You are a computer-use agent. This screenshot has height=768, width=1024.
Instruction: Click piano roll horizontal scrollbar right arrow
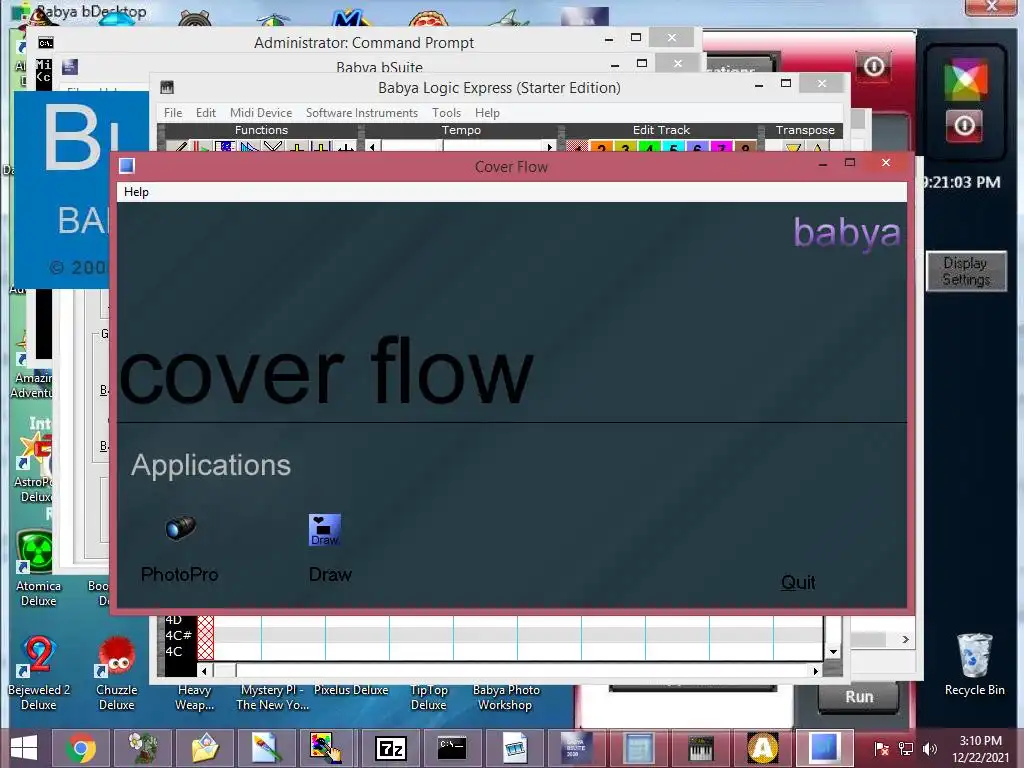pyautogui.click(x=815, y=671)
